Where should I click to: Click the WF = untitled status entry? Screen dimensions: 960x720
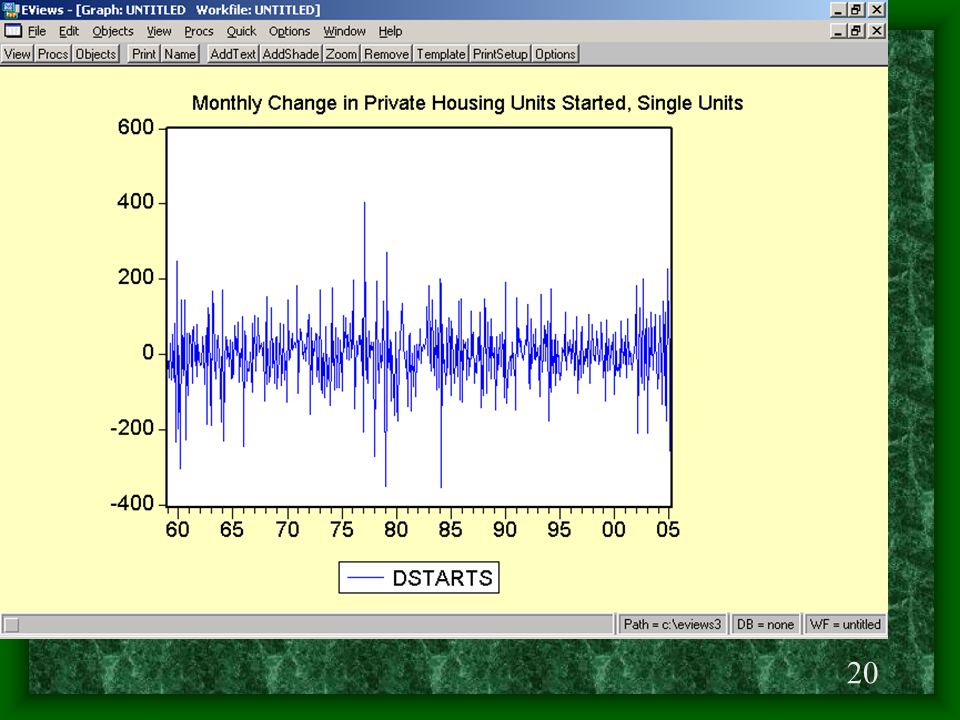pos(845,624)
